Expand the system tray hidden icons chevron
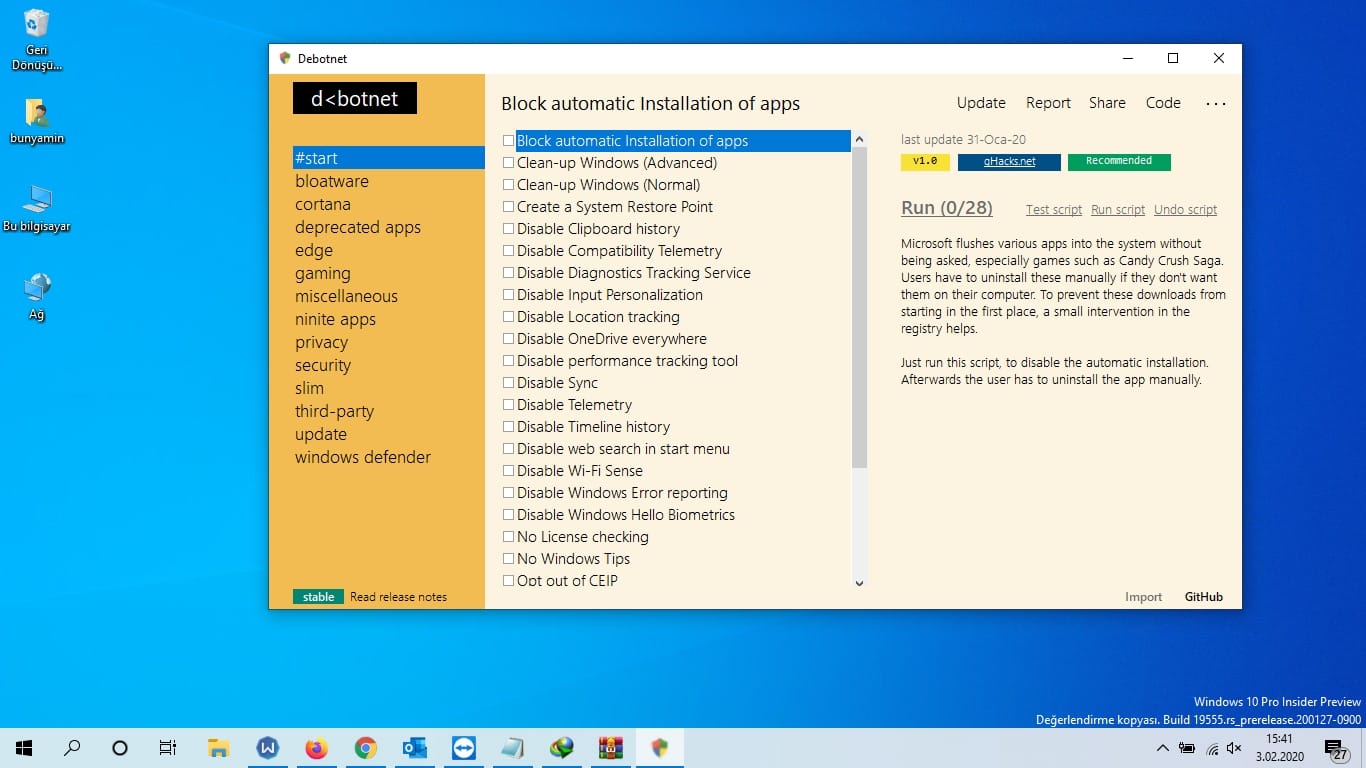 tap(1162, 748)
